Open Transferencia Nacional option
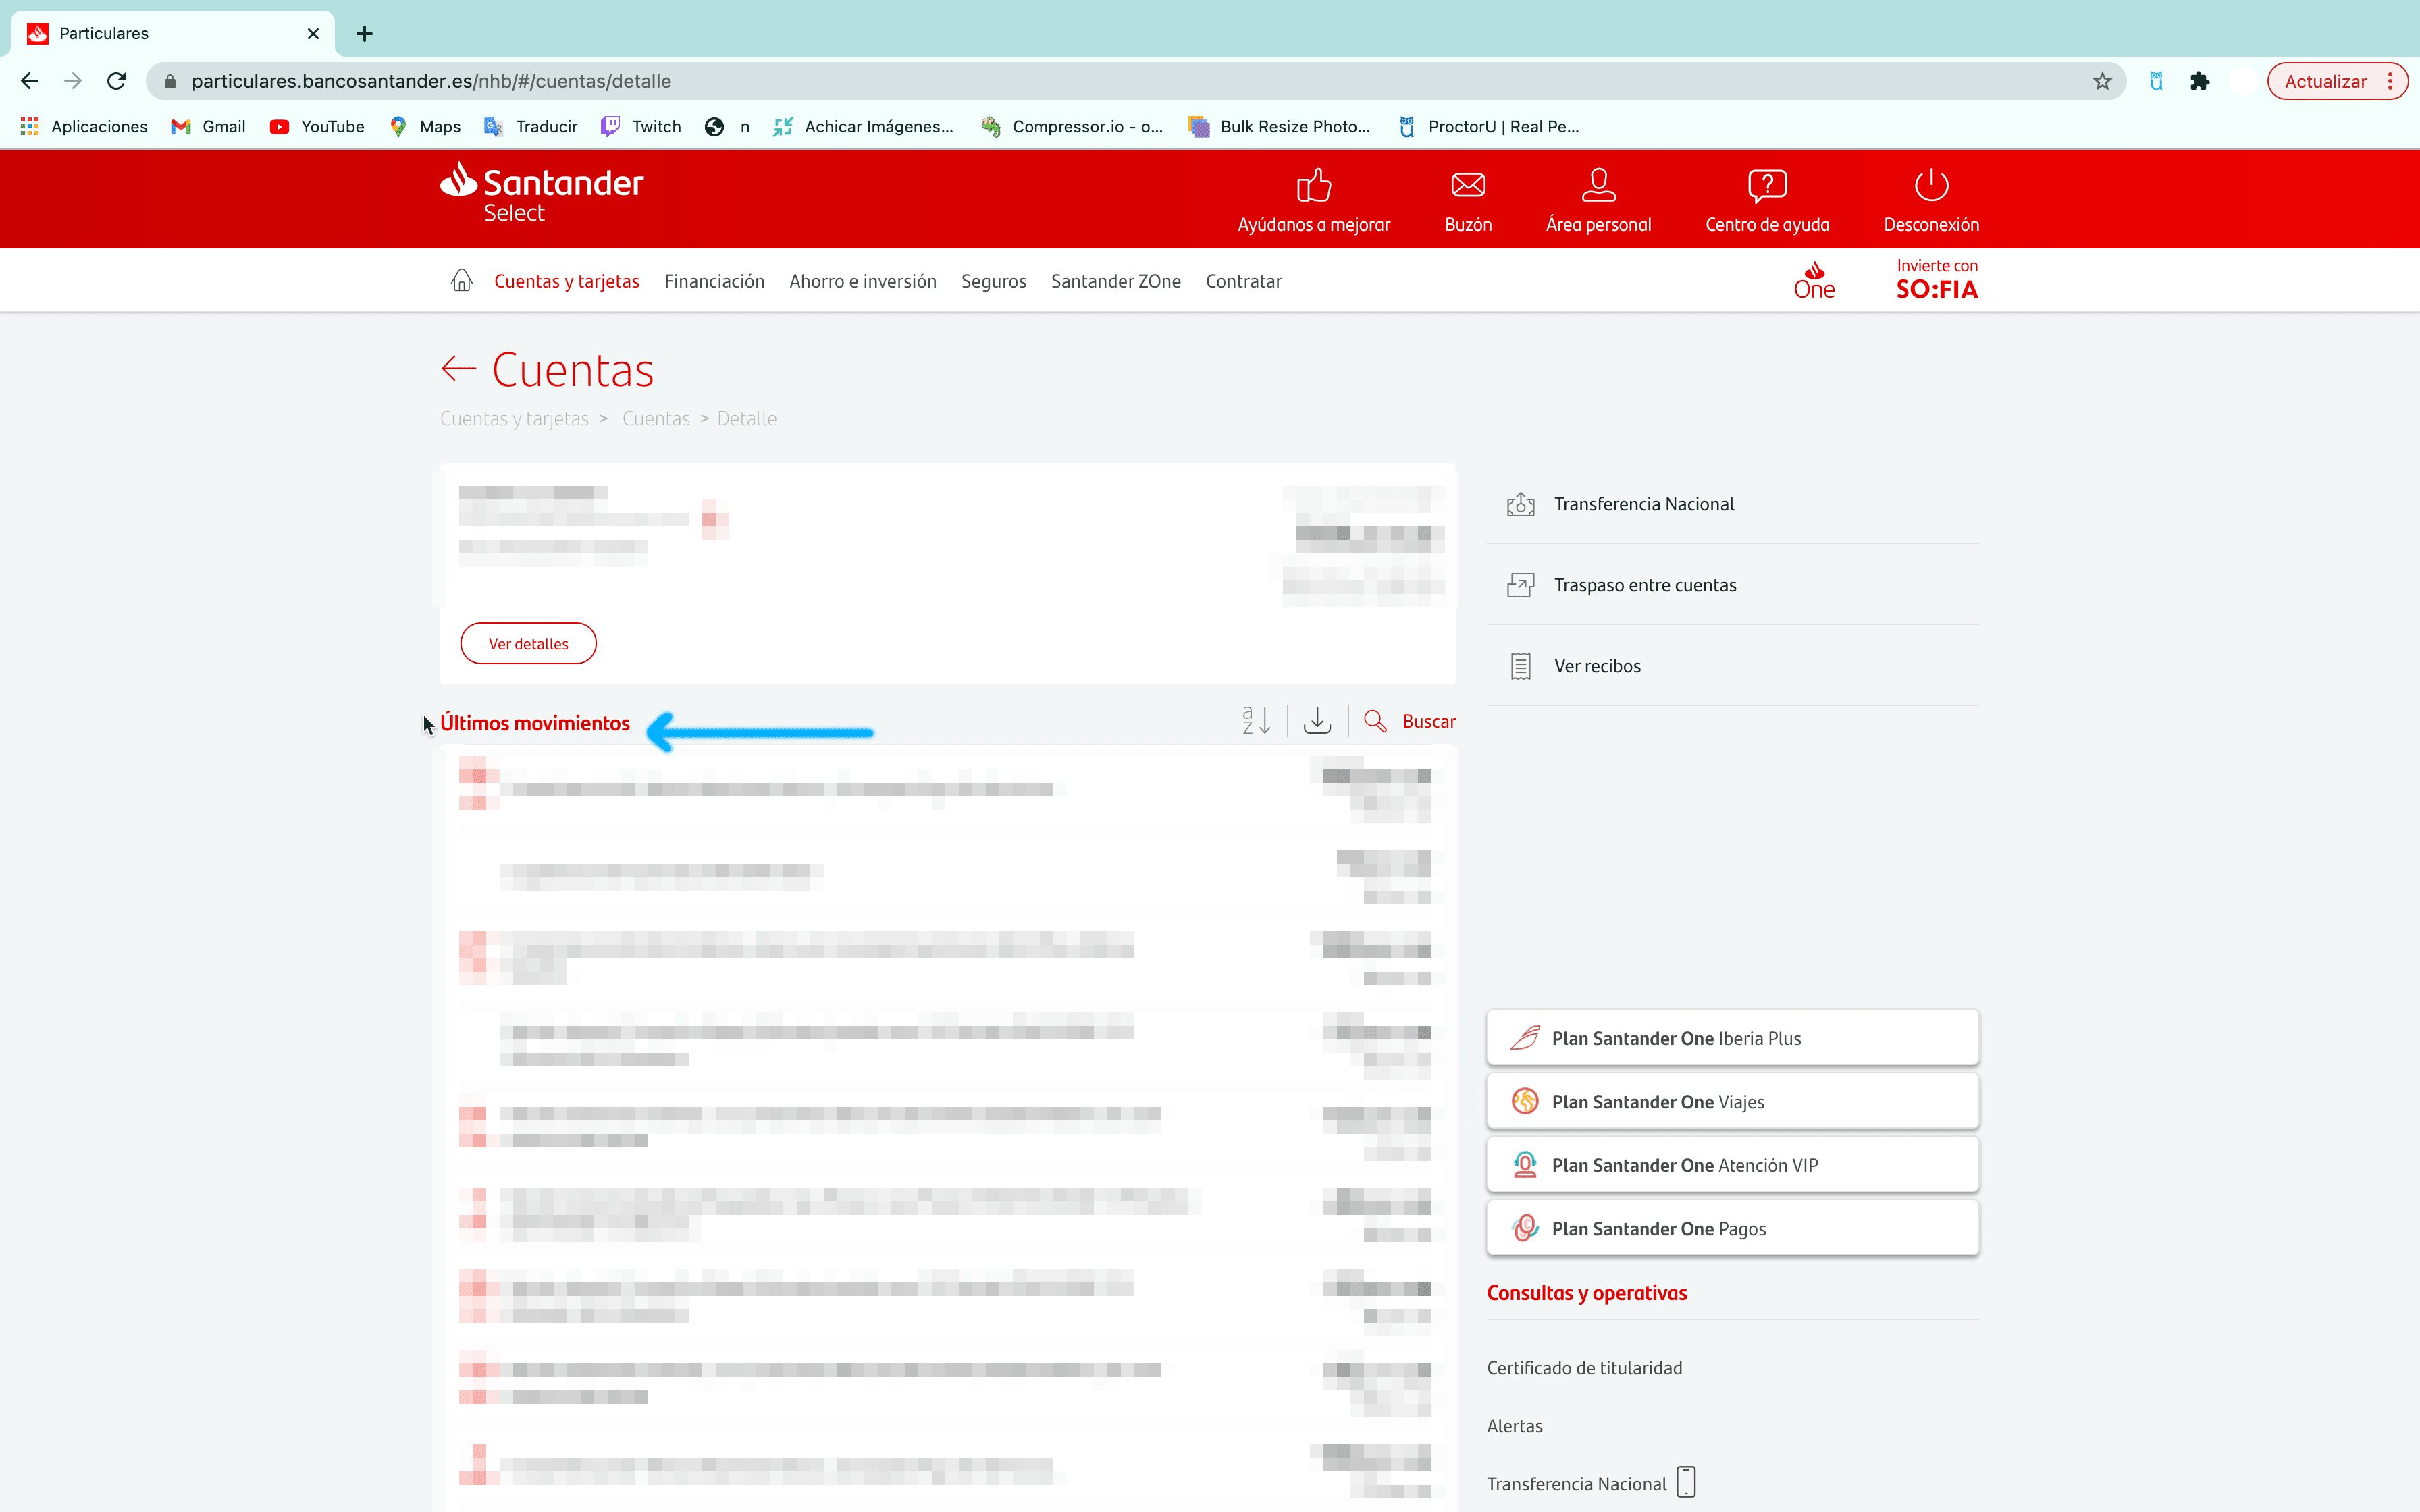This screenshot has height=1512, width=2420. pos(1643,505)
